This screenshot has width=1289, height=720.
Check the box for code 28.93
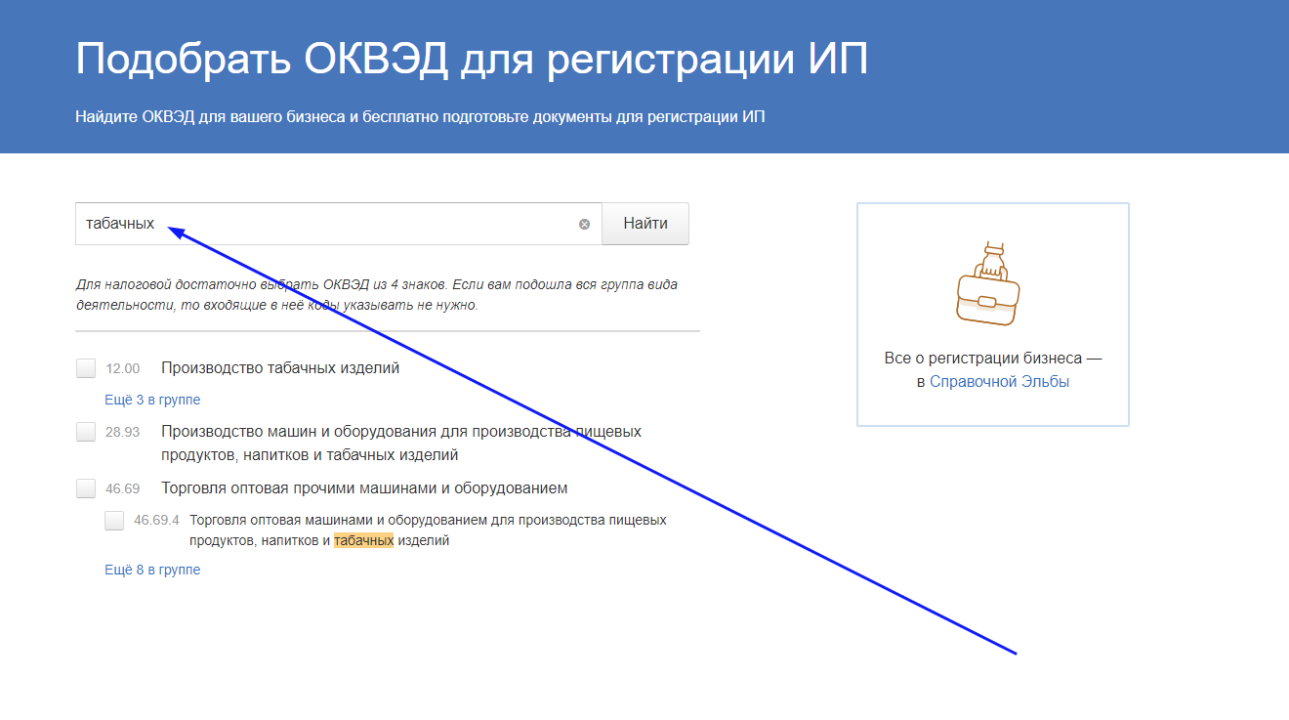pyautogui.click(x=86, y=432)
